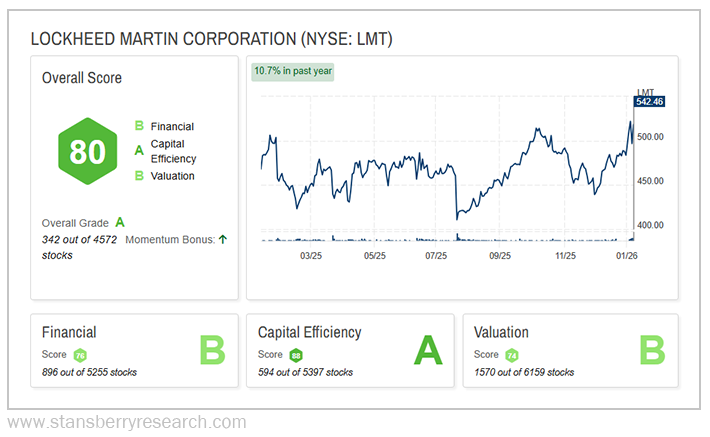Click the 500.00 price axis label
This screenshot has width=710, height=437.
(x=652, y=137)
